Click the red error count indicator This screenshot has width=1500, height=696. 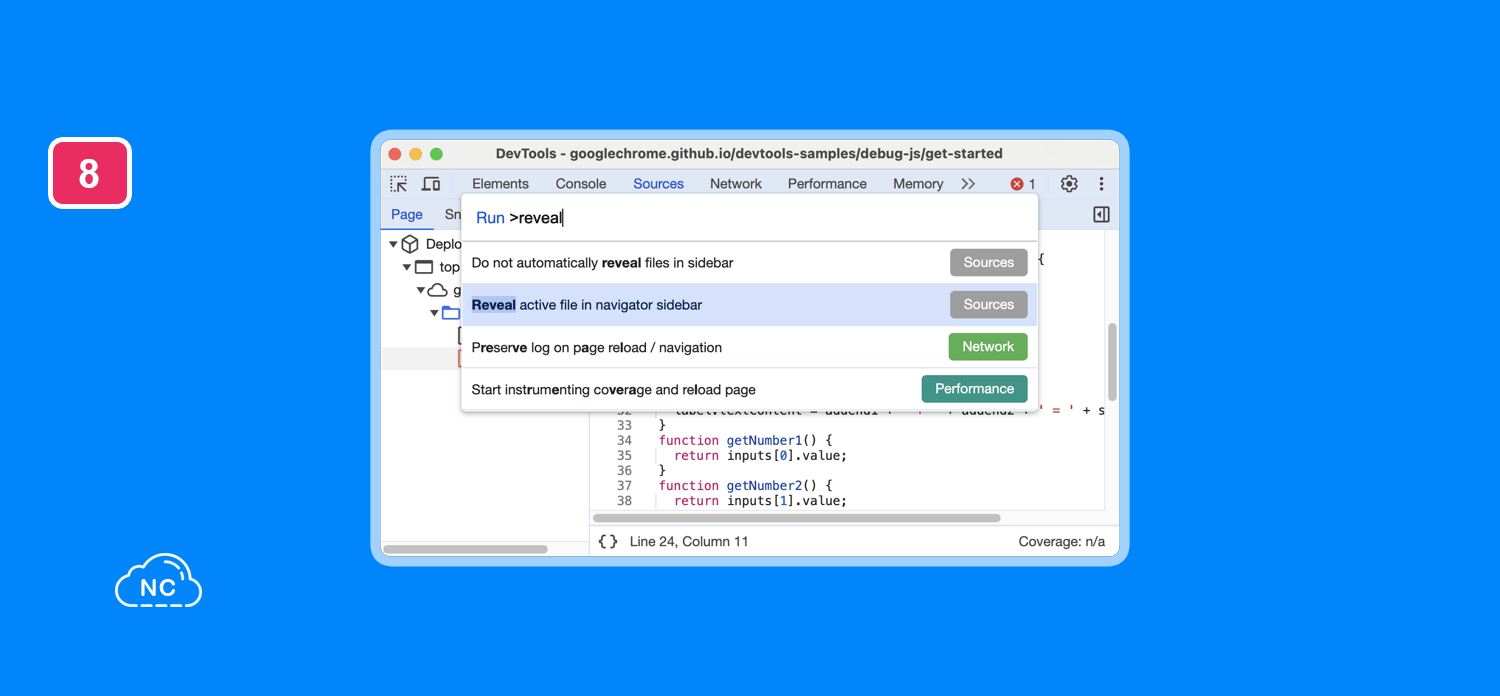coord(1023,184)
